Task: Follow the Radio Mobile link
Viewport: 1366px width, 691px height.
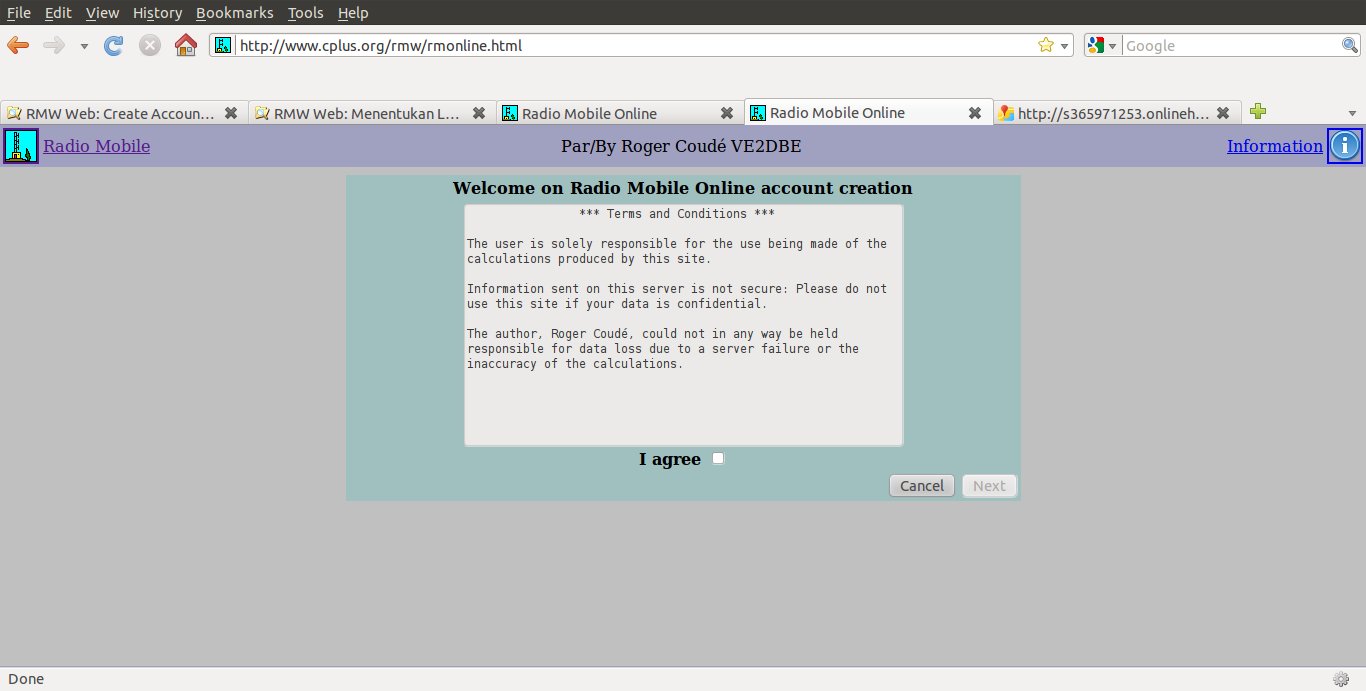Action: (x=96, y=146)
